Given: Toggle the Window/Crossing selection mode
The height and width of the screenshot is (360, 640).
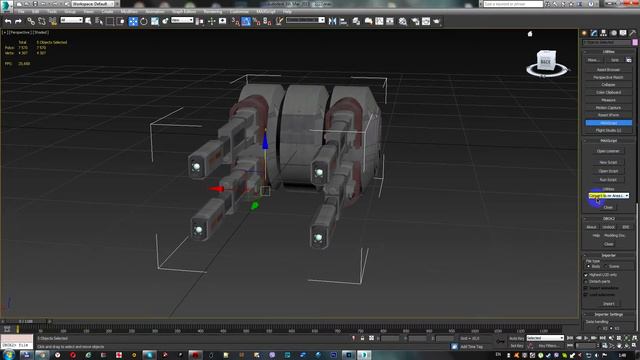Looking at the screenshot, I should point(120,21).
